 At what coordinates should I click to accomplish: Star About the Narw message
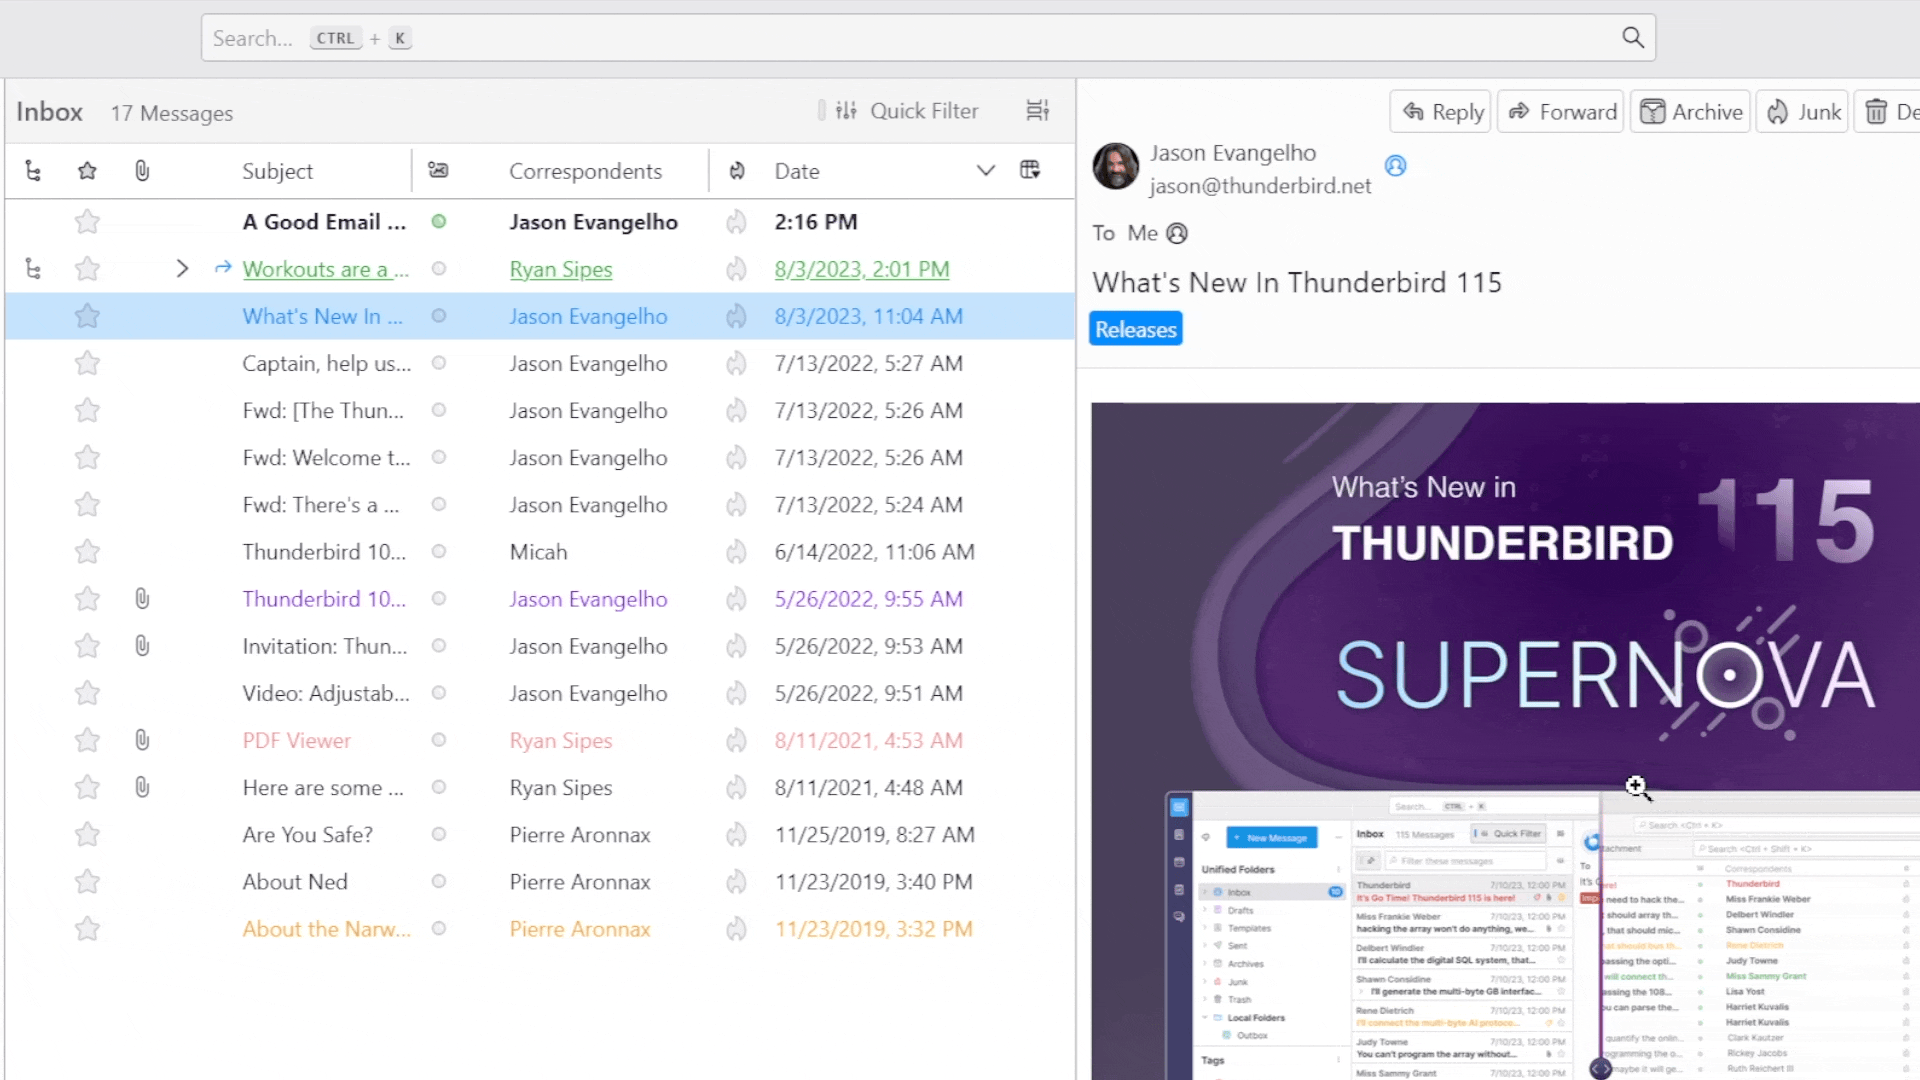(x=87, y=929)
